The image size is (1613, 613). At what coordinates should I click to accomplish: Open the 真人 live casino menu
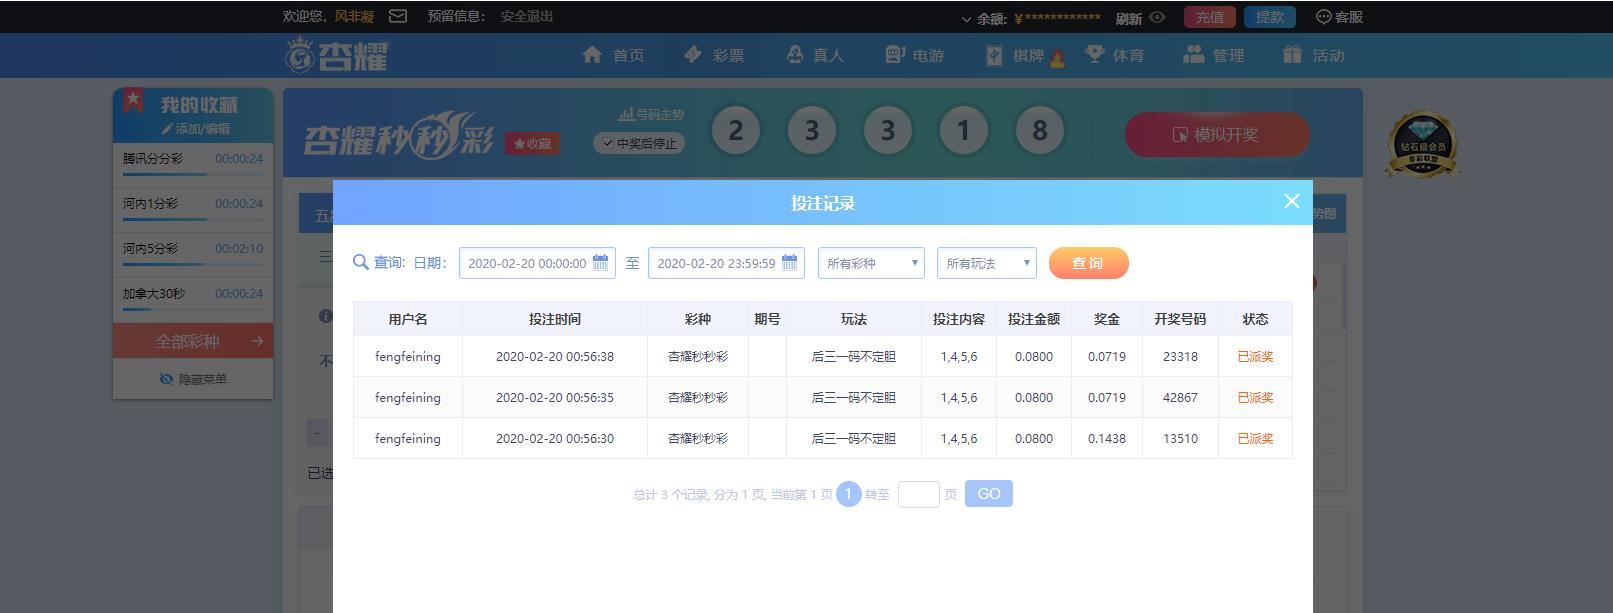[814, 55]
